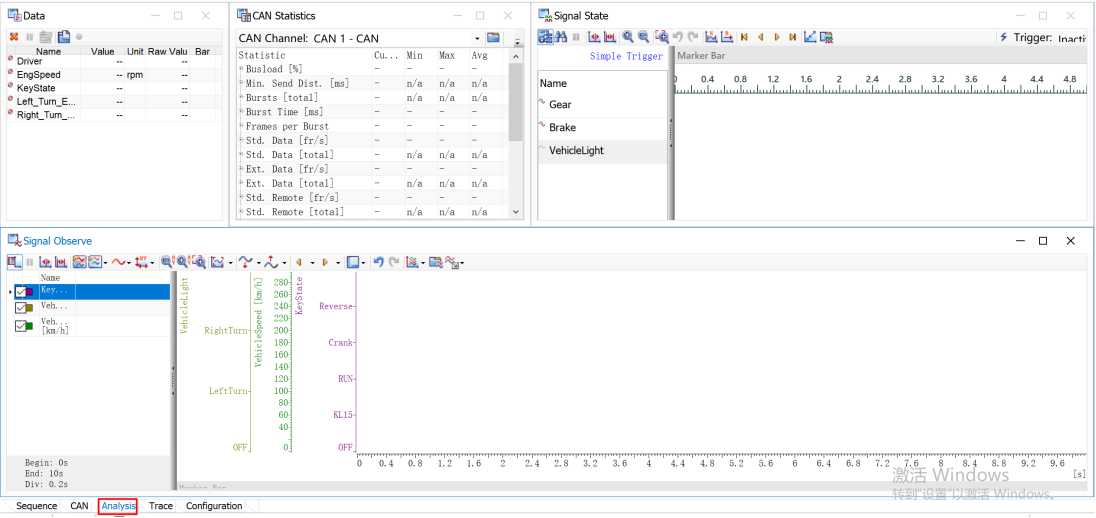Zoom in using Signal State magnifier plus
The height and width of the screenshot is (518, 1096).
point(628,37)
